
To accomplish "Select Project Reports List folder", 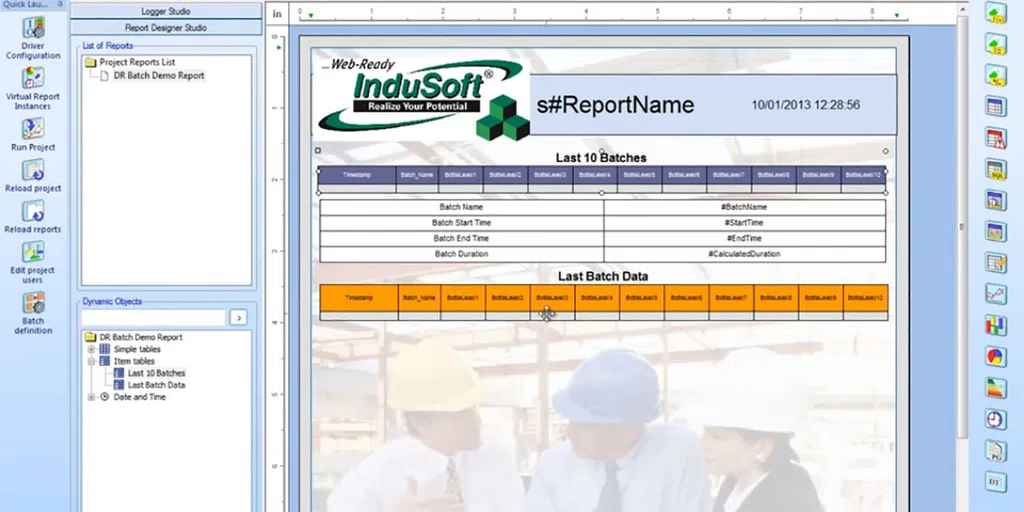I will 137,62.
